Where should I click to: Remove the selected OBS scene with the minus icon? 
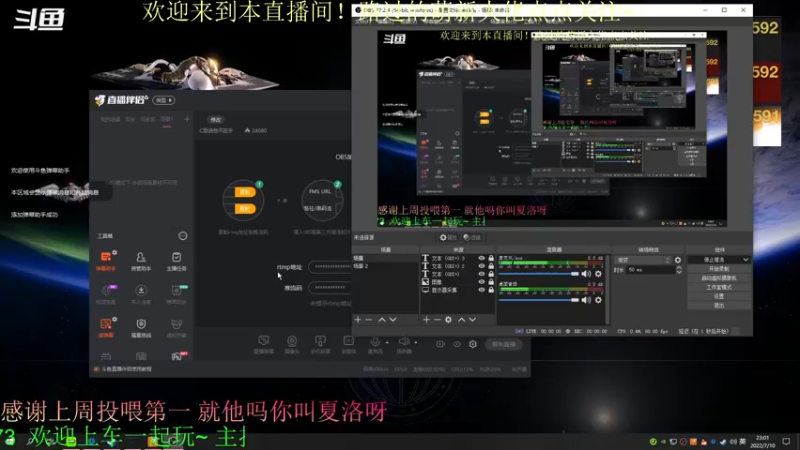(369, 319)
